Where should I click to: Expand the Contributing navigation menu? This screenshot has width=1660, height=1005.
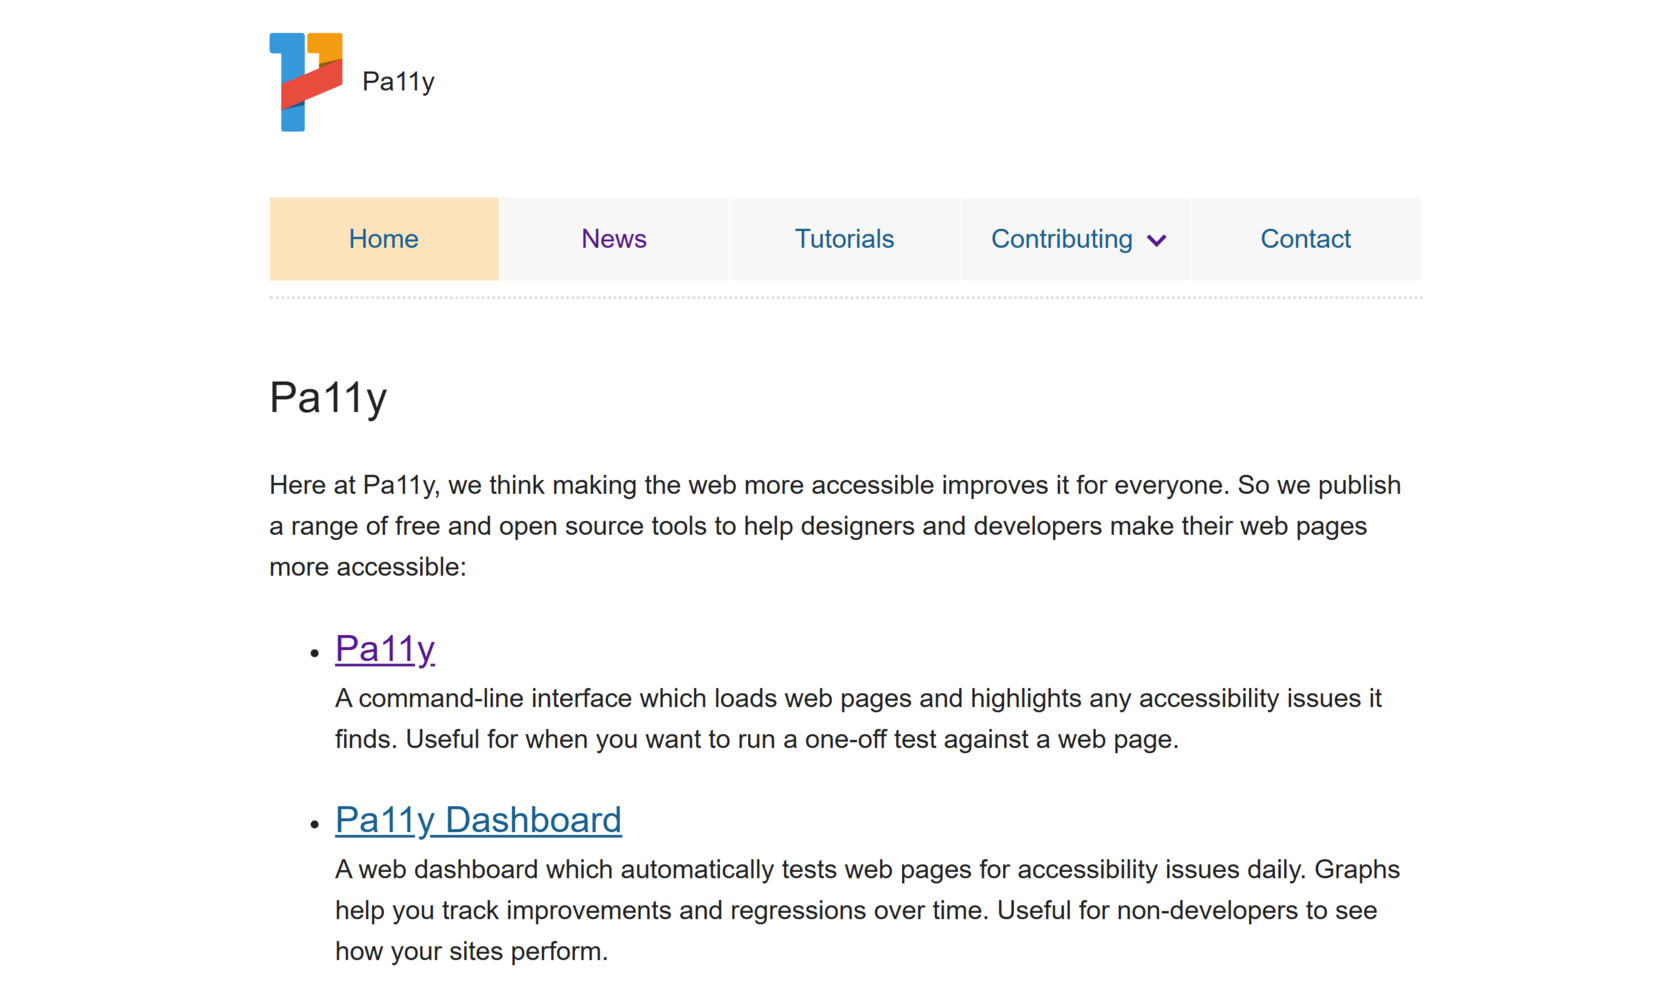pos(1075,239)
